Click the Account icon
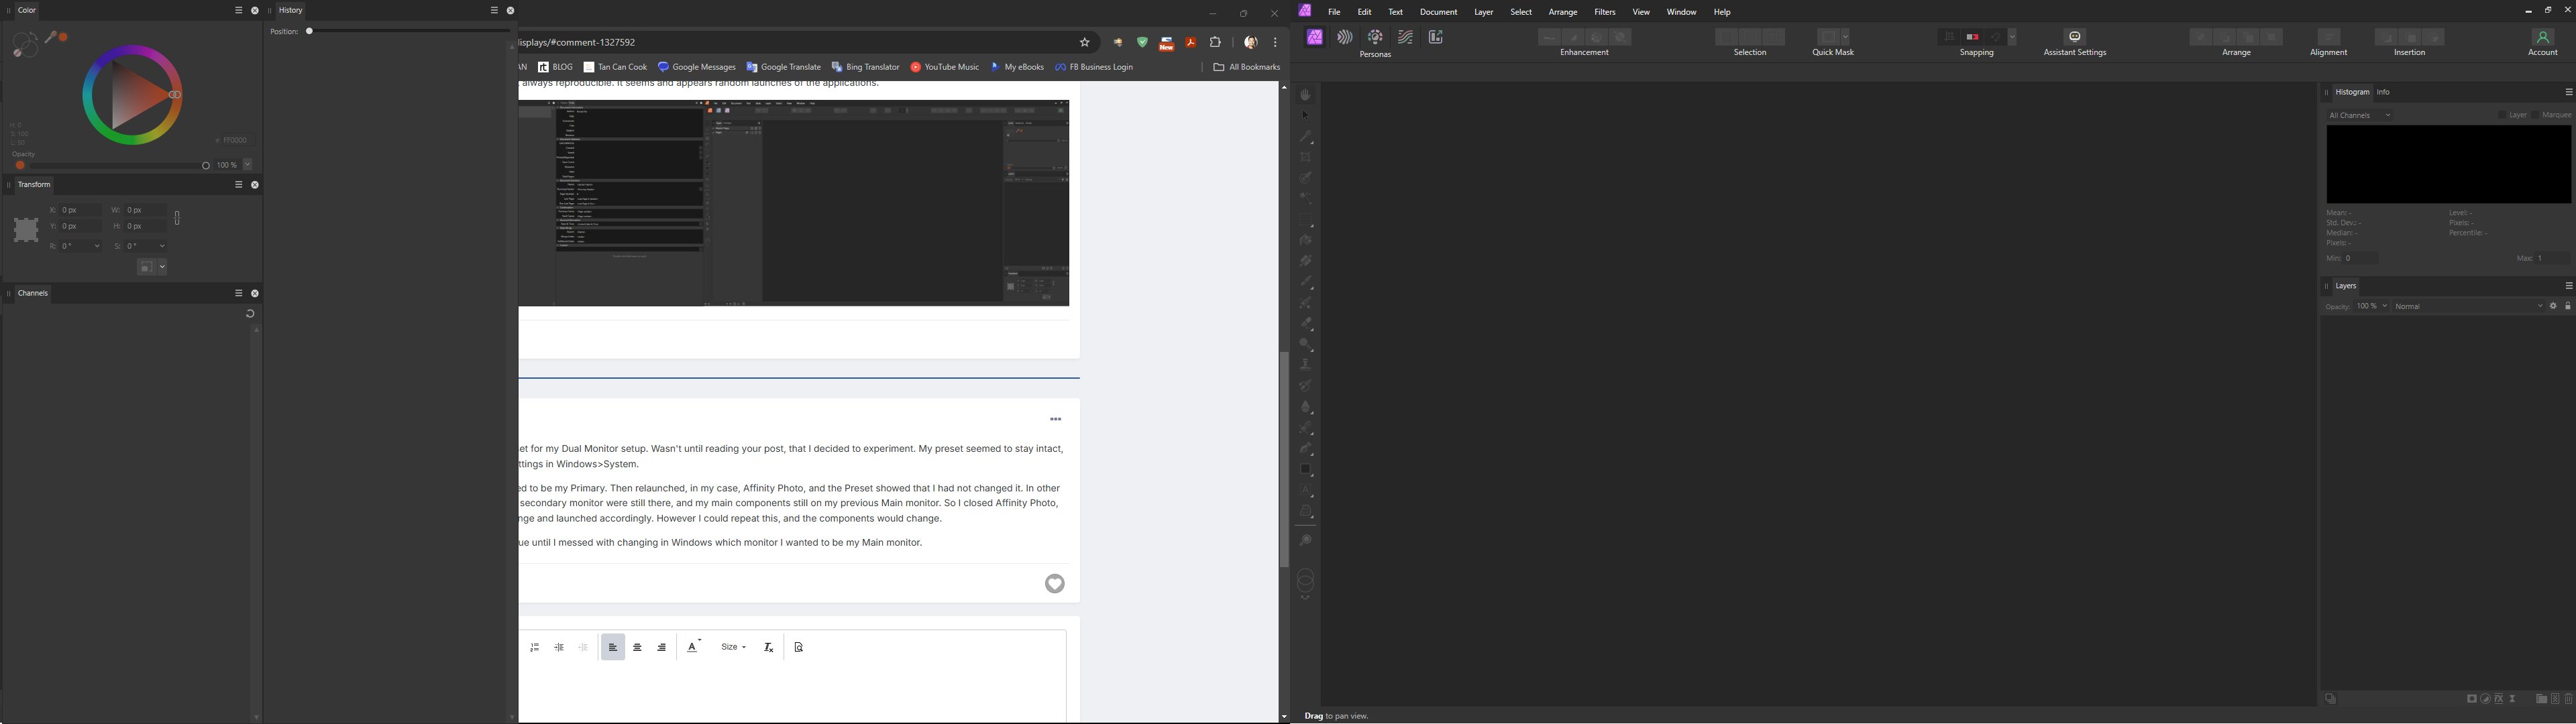 (x=2542, y=37)
